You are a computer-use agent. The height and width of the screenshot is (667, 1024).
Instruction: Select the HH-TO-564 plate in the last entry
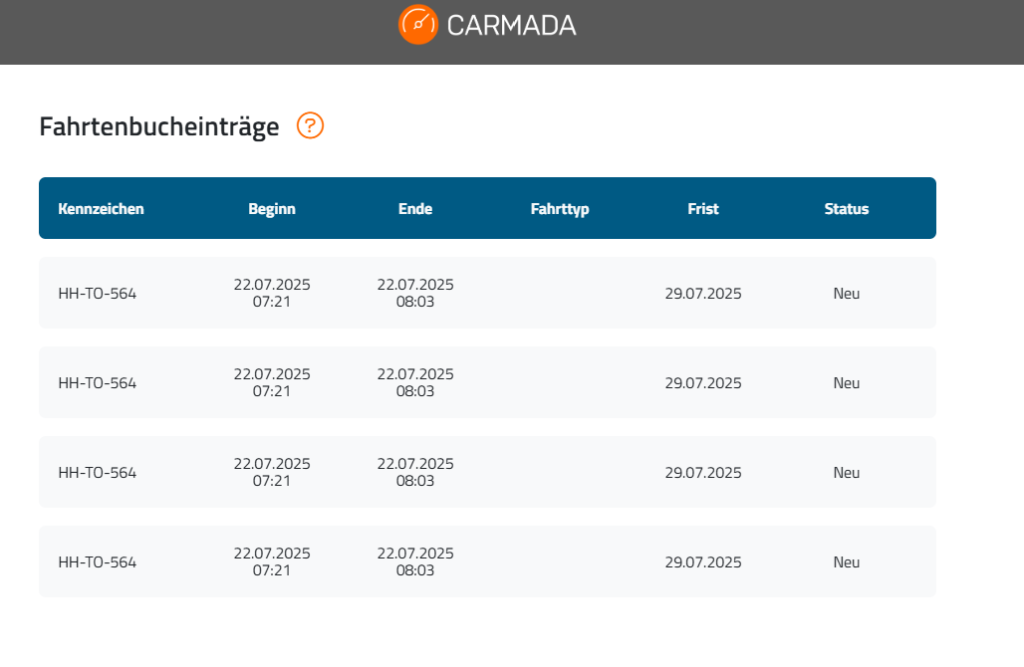(97, 562)
